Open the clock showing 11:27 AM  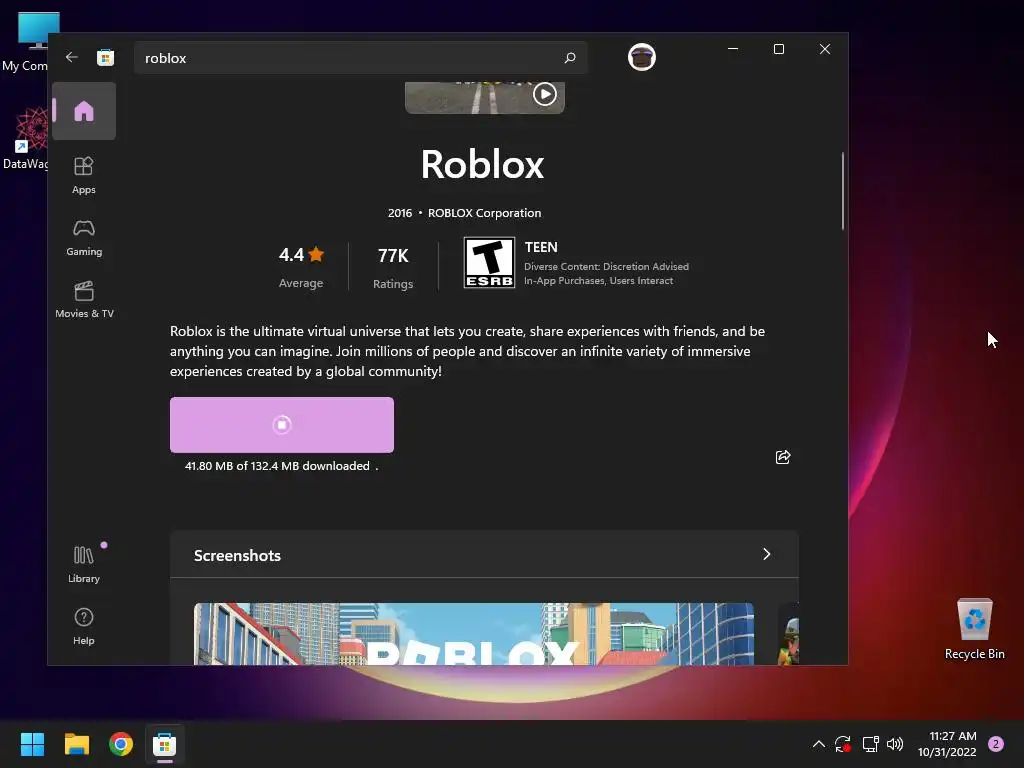[947, 744]
